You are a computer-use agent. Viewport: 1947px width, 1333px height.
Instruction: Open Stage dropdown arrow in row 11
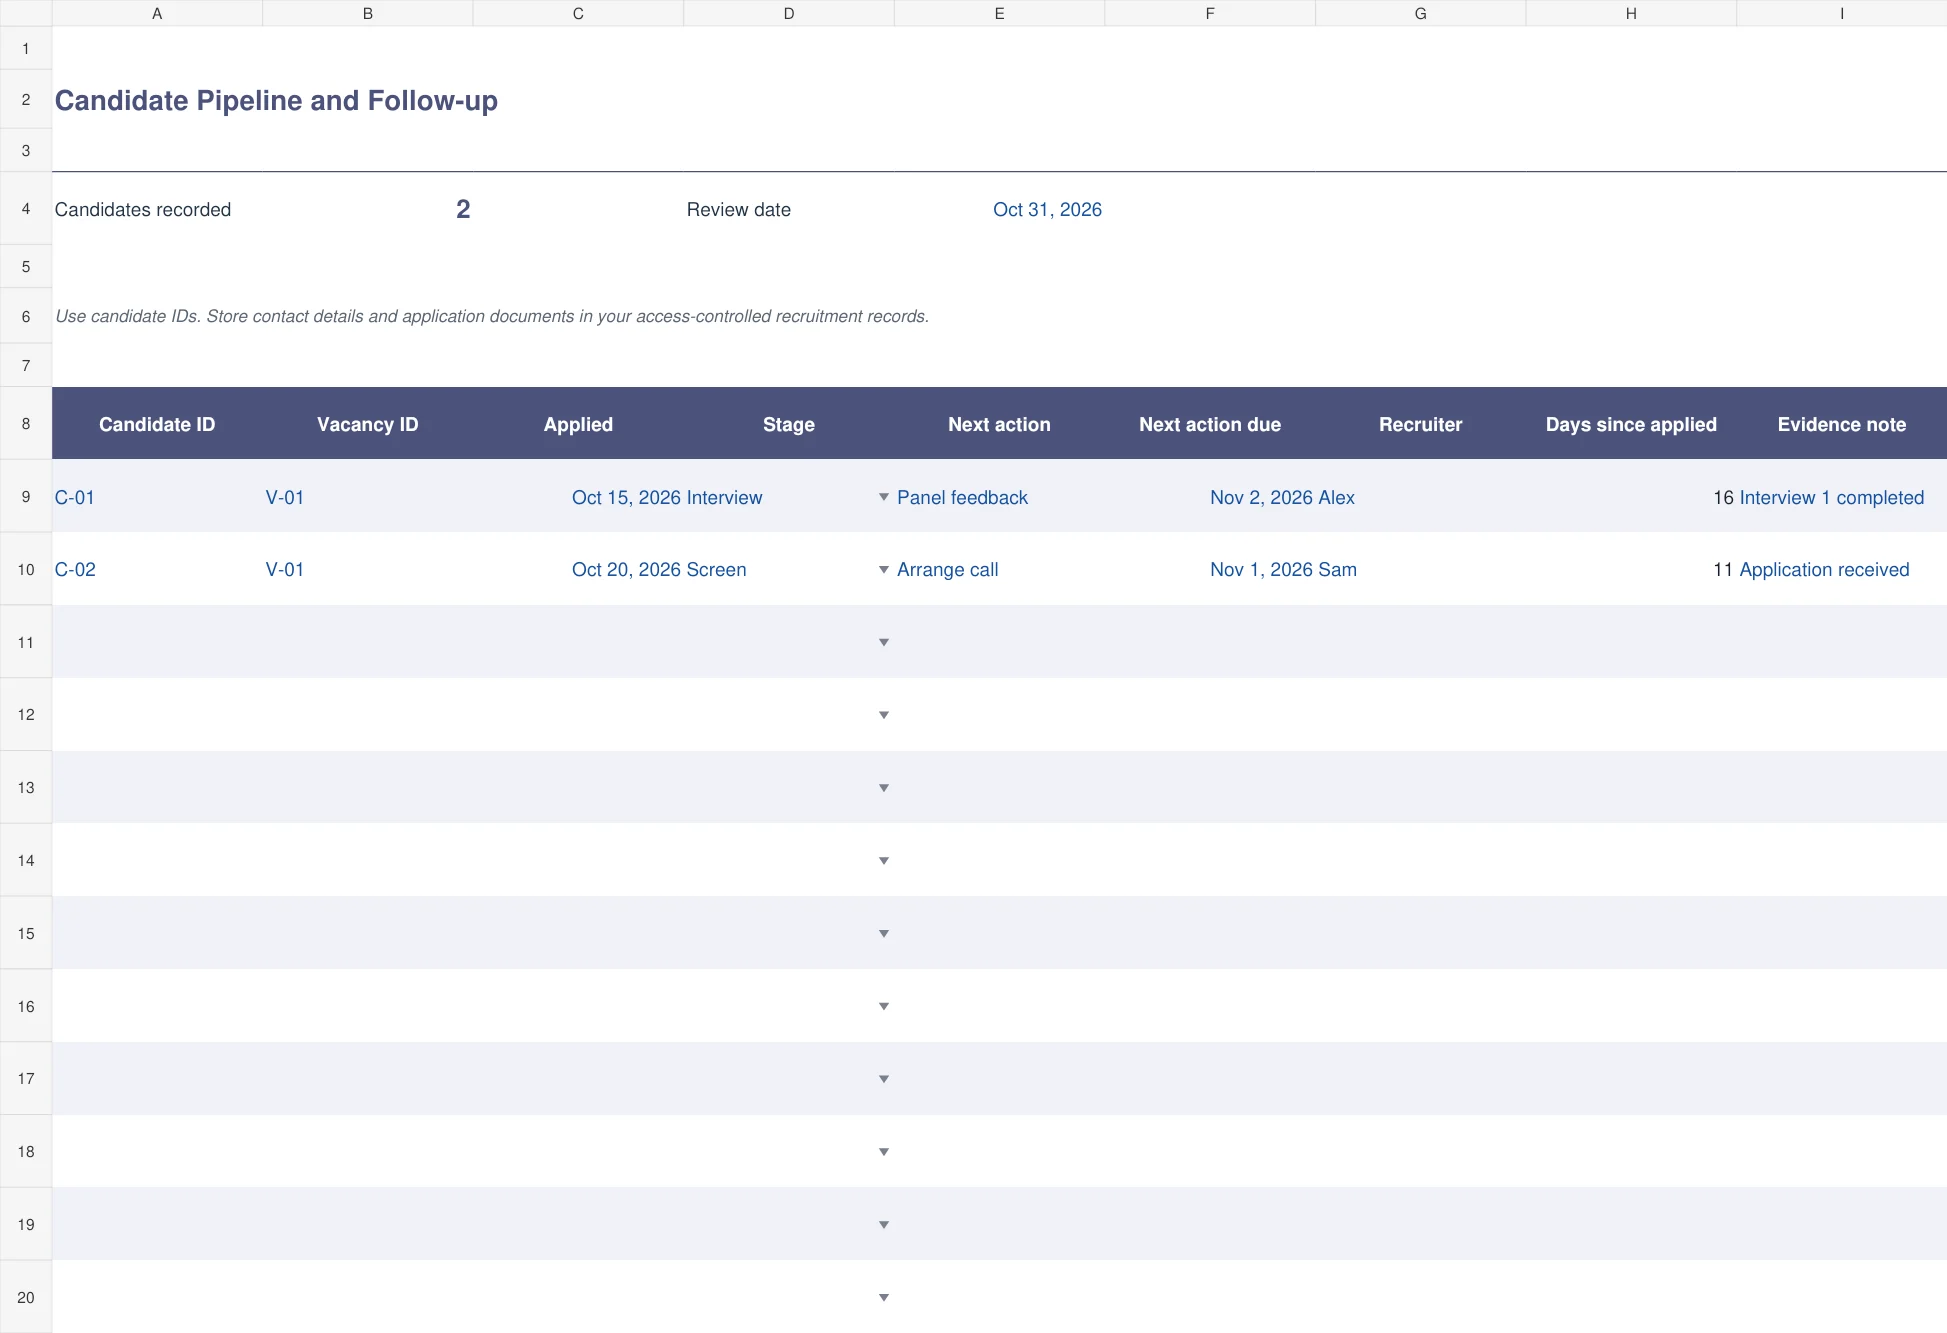point(883,642)
